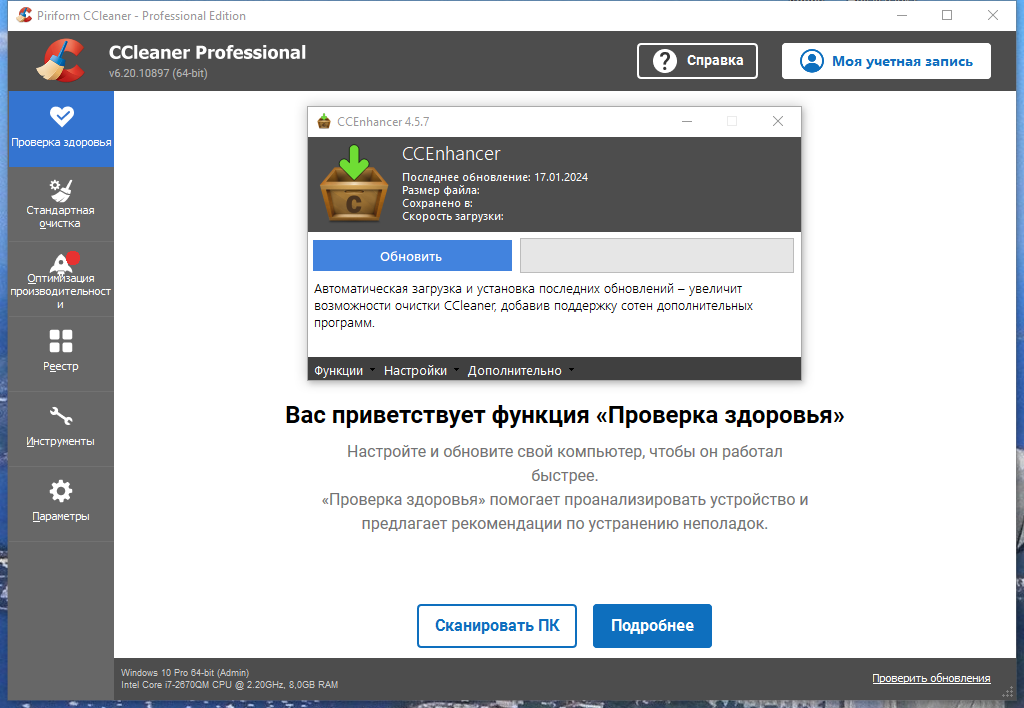Switch to the Реестр tab

60,340
